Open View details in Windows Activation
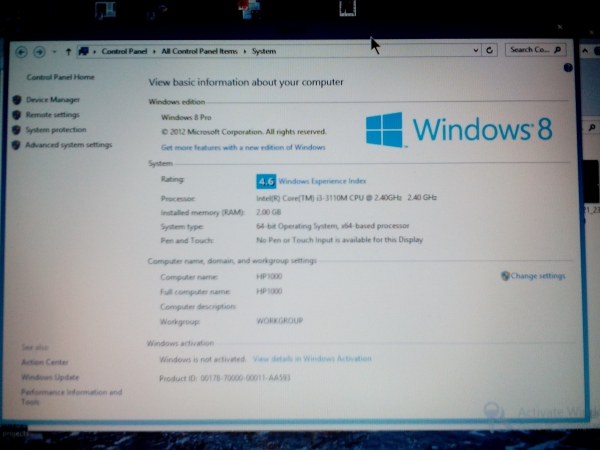Image resolution: width=600 pixels, height=450 pixels. point(312,359)
